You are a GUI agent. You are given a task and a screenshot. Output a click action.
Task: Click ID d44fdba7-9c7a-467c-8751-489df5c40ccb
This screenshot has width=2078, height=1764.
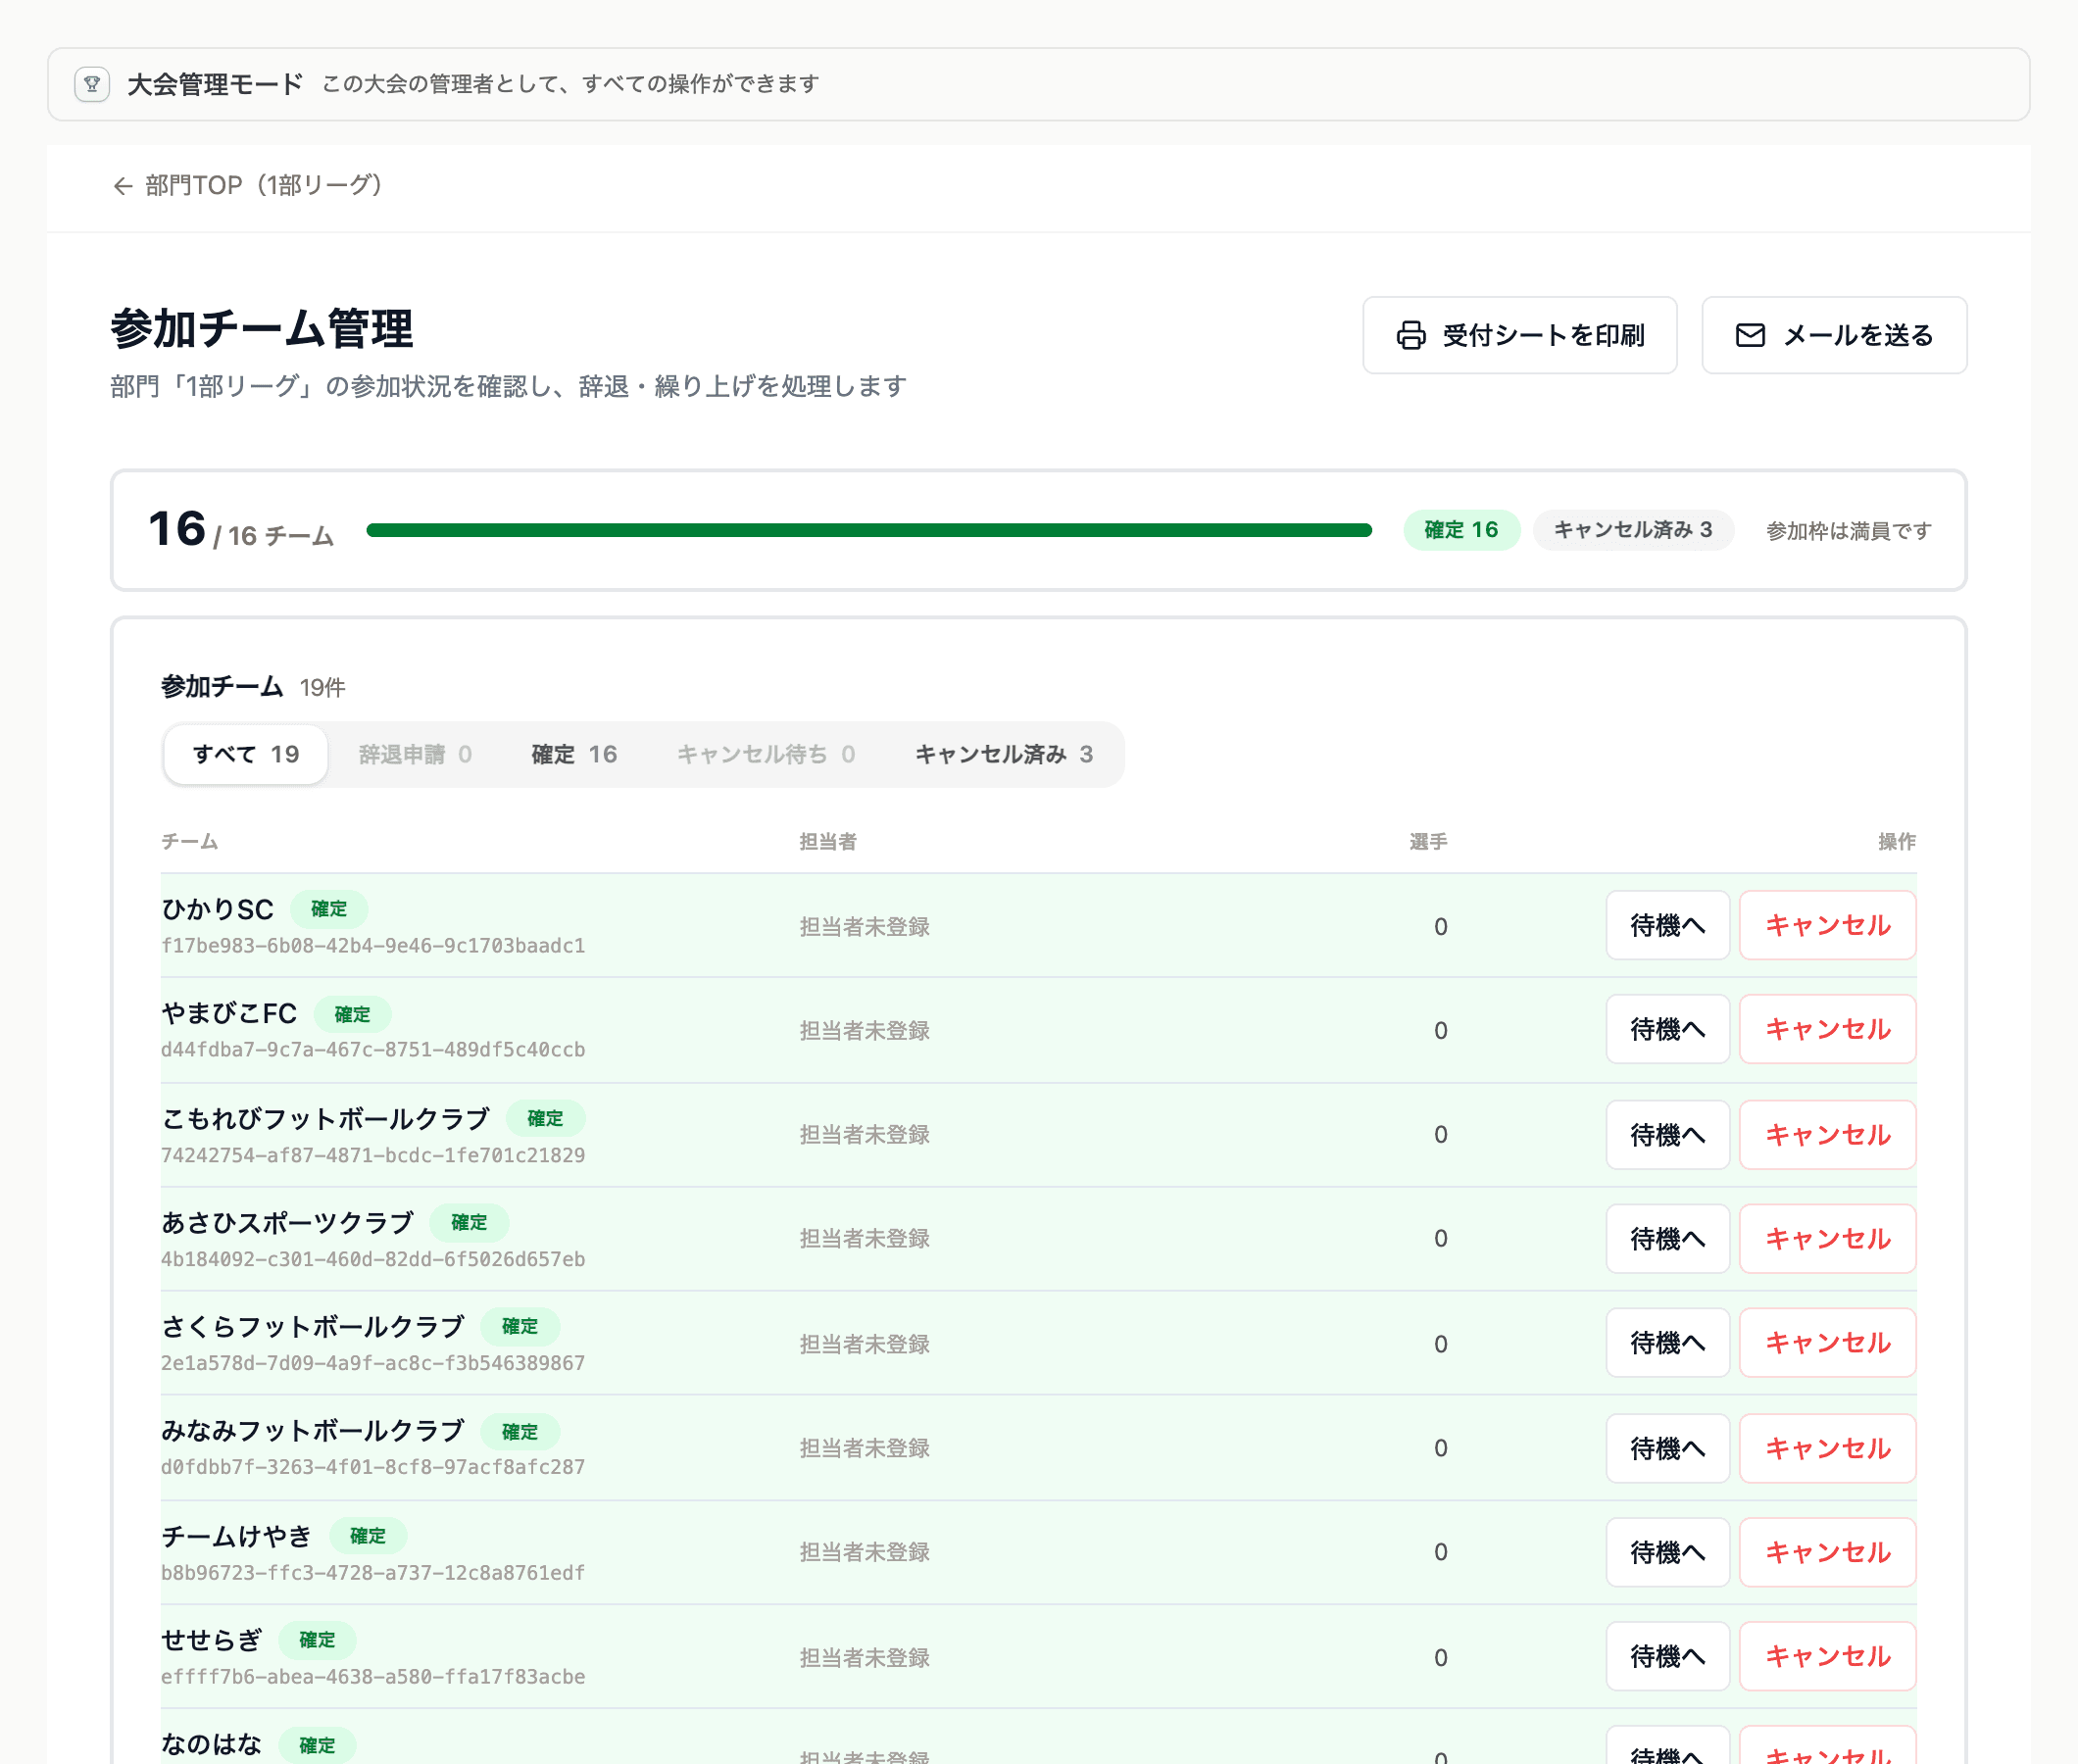[373, 1050]
